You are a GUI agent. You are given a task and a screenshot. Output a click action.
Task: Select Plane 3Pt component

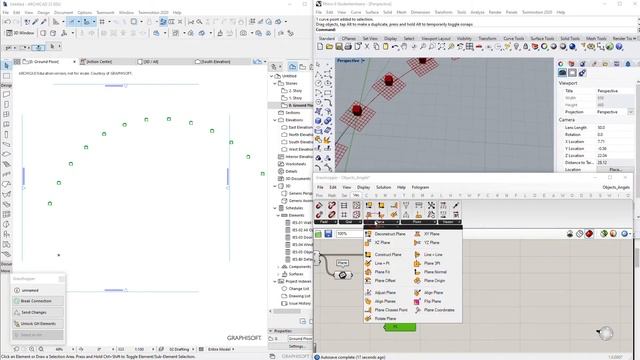(x=427, y=263)
